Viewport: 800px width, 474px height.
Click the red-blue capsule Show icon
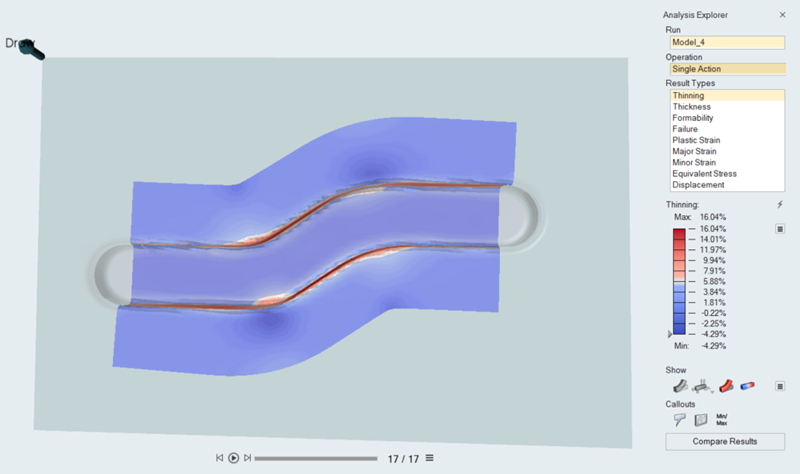click(x=747, y=385)
